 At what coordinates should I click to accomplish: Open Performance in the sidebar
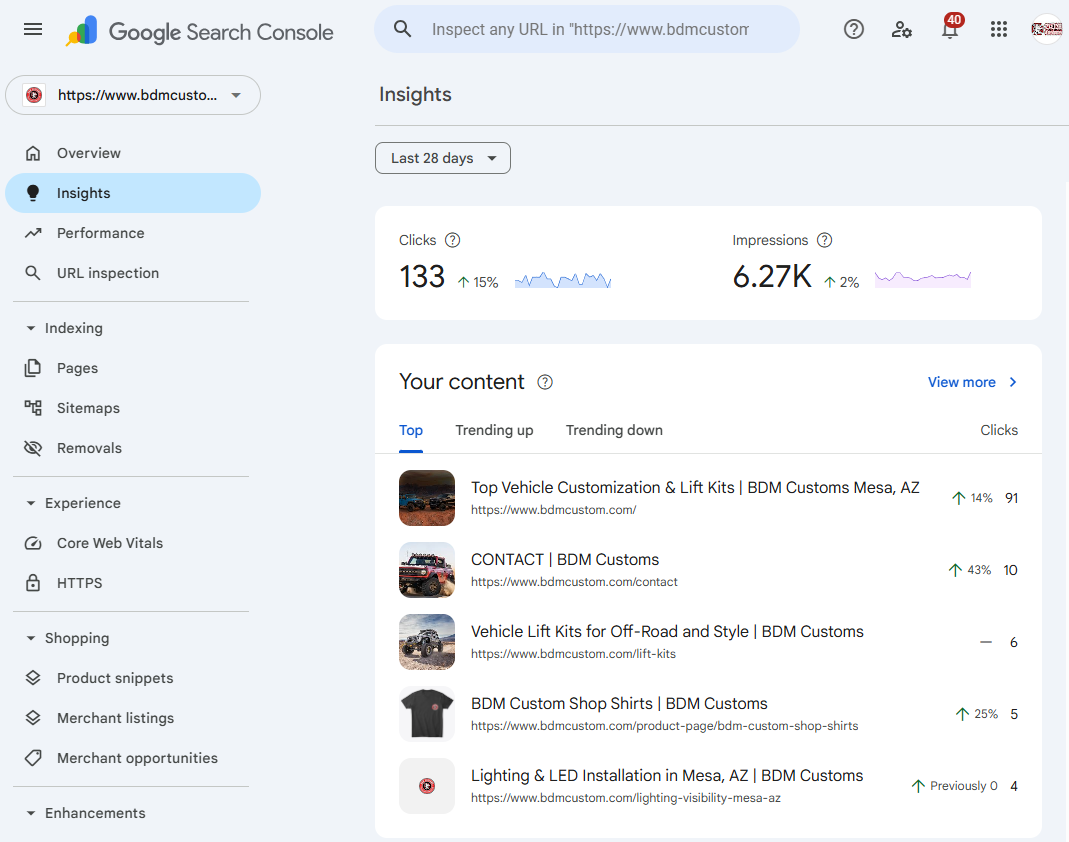point(133,233)
